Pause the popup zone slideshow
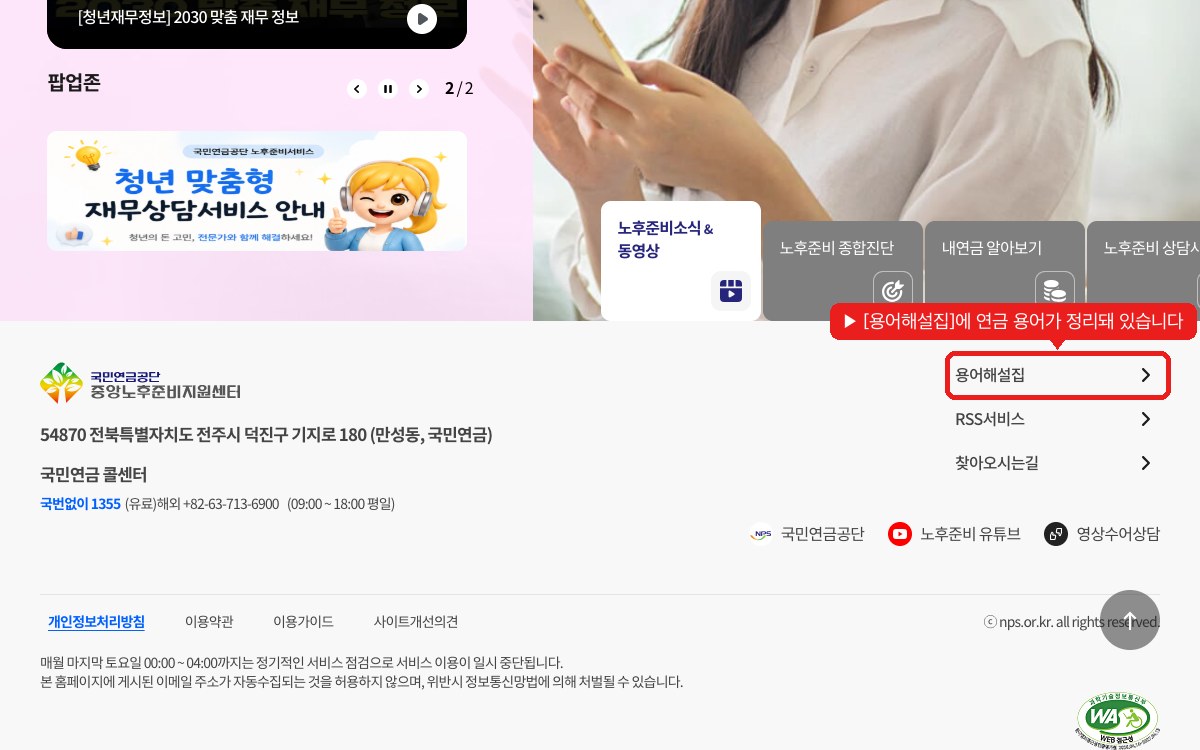 pyautogui.click(x=388, y=89)
